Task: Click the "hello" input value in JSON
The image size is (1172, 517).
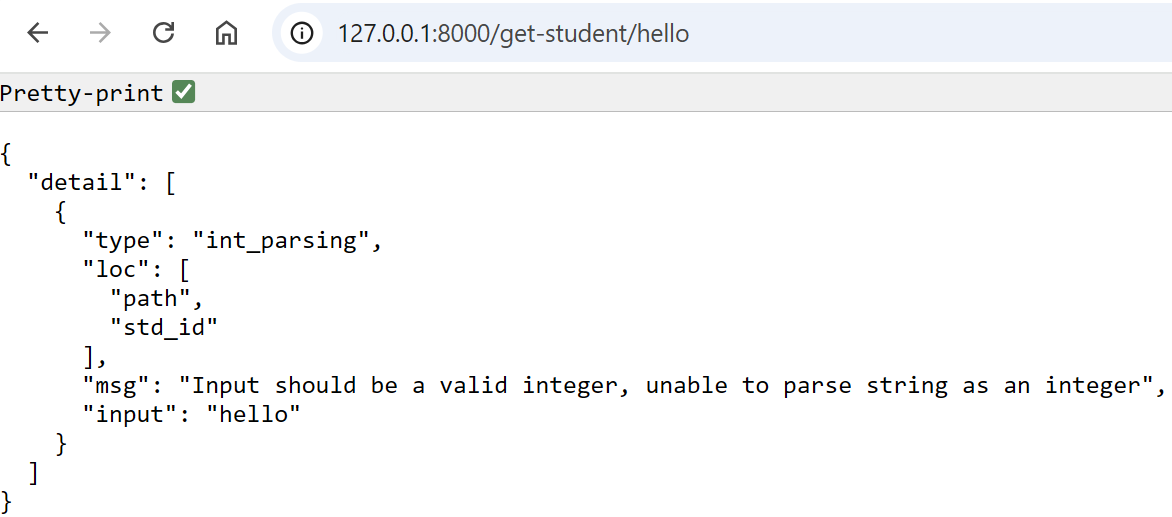Action: [x=253, y=414]
